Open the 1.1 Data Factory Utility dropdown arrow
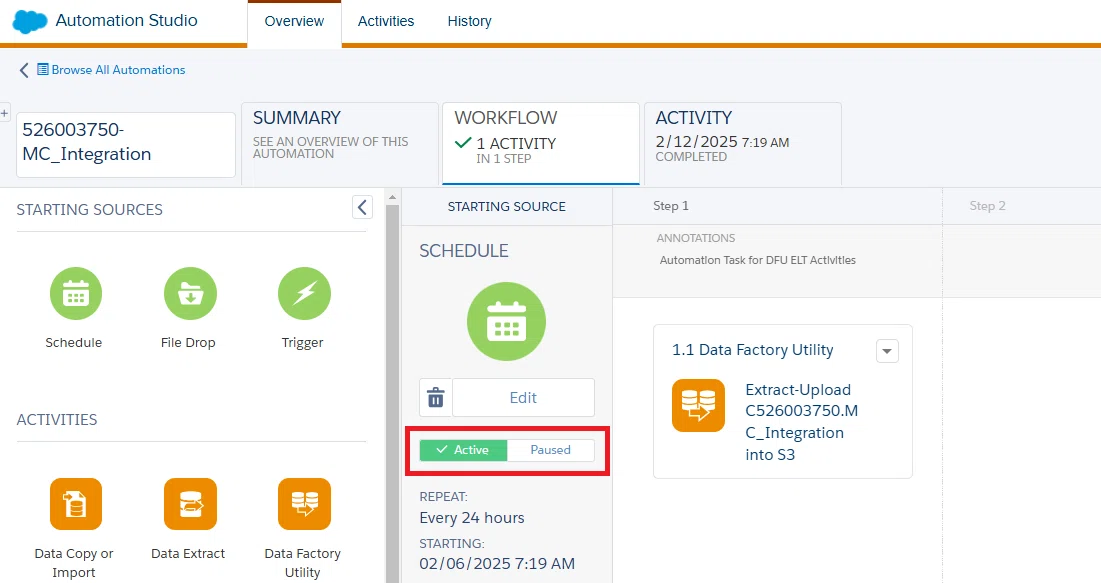Screen dimensions: 1101x583 coord(887,351)
